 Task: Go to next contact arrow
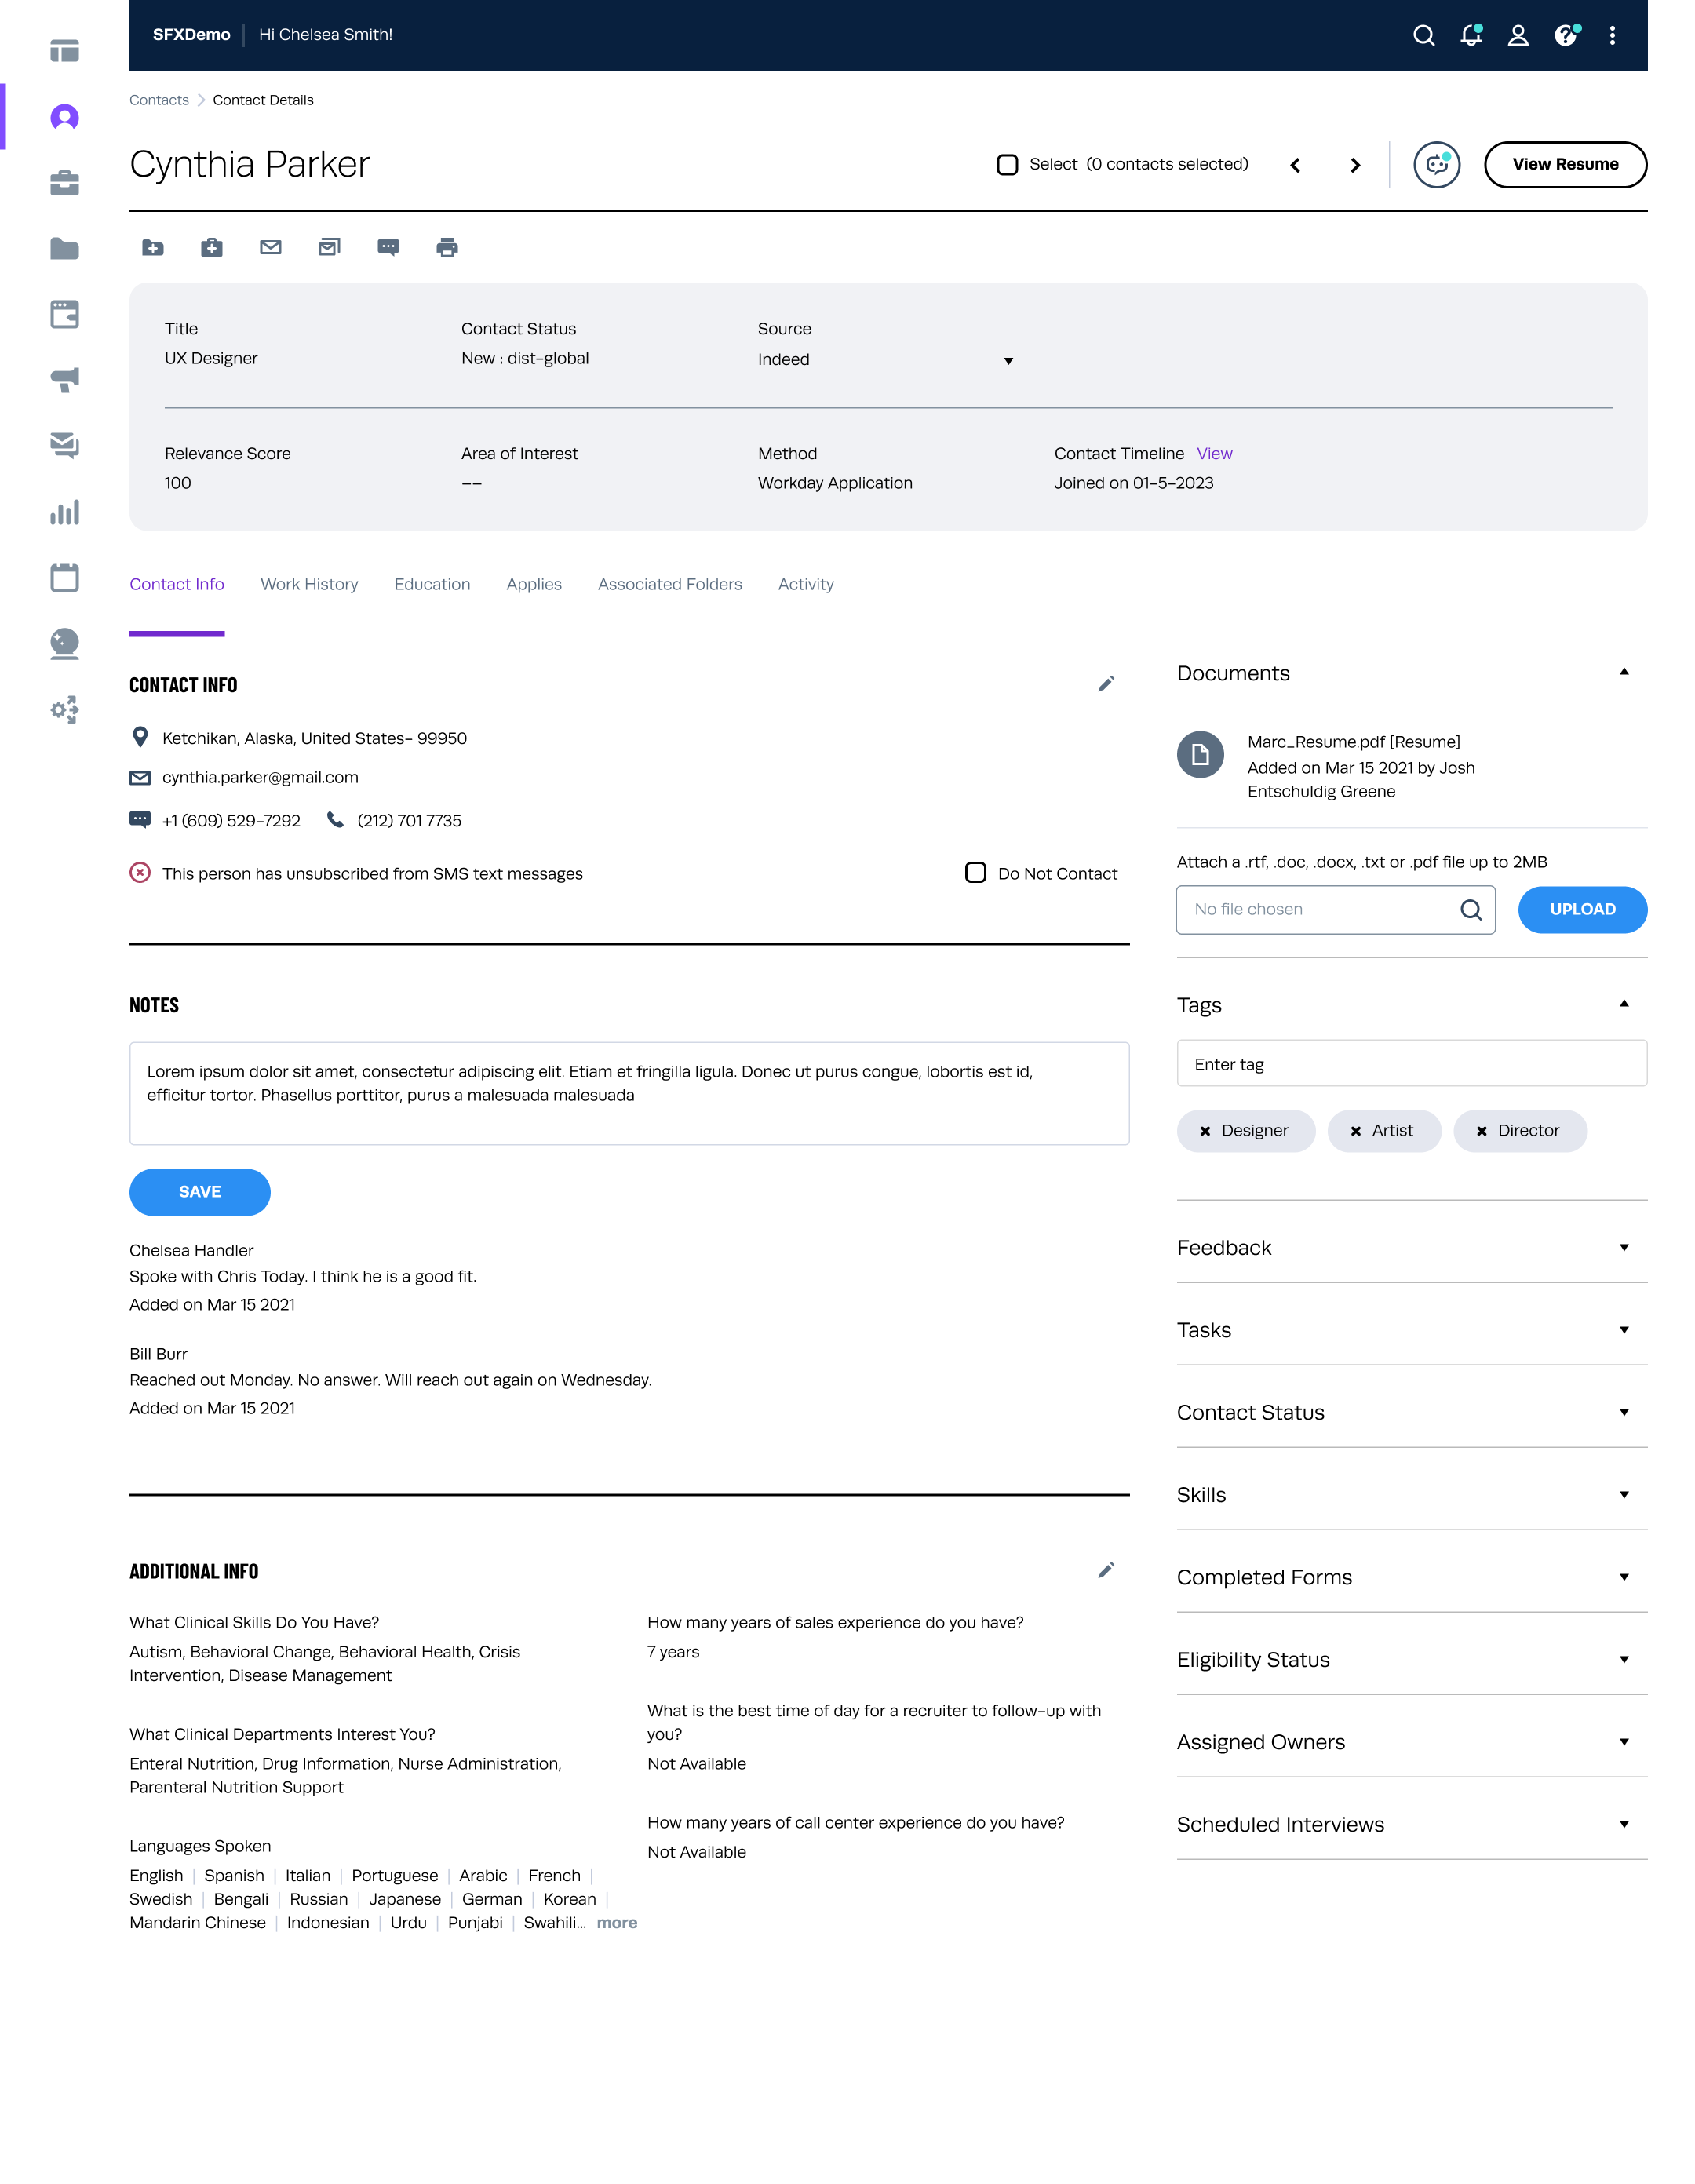click(x=1355, y=165)
